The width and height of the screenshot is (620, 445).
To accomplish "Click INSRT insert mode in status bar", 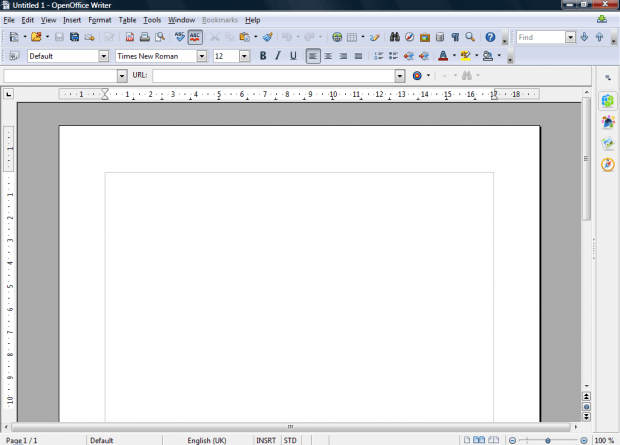I will tap(266, 440).
